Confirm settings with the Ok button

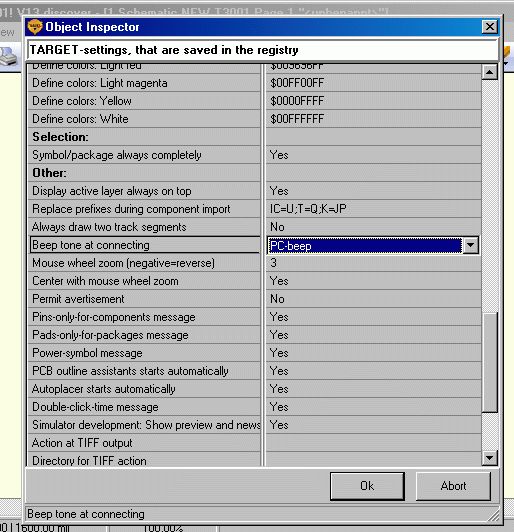pyautogui.click(x=367, y=486)
